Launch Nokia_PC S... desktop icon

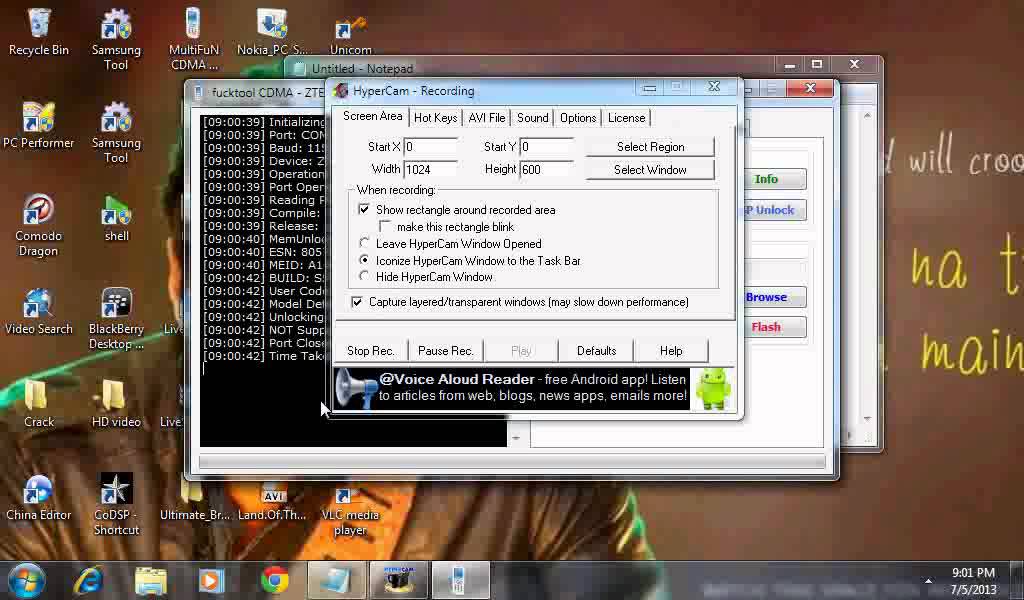click(x=272, y=31)
